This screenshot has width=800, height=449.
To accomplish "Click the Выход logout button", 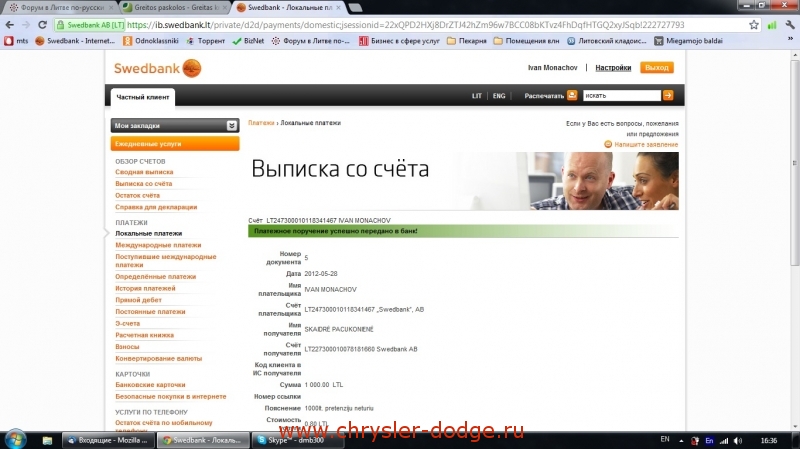I will (657, 68).
